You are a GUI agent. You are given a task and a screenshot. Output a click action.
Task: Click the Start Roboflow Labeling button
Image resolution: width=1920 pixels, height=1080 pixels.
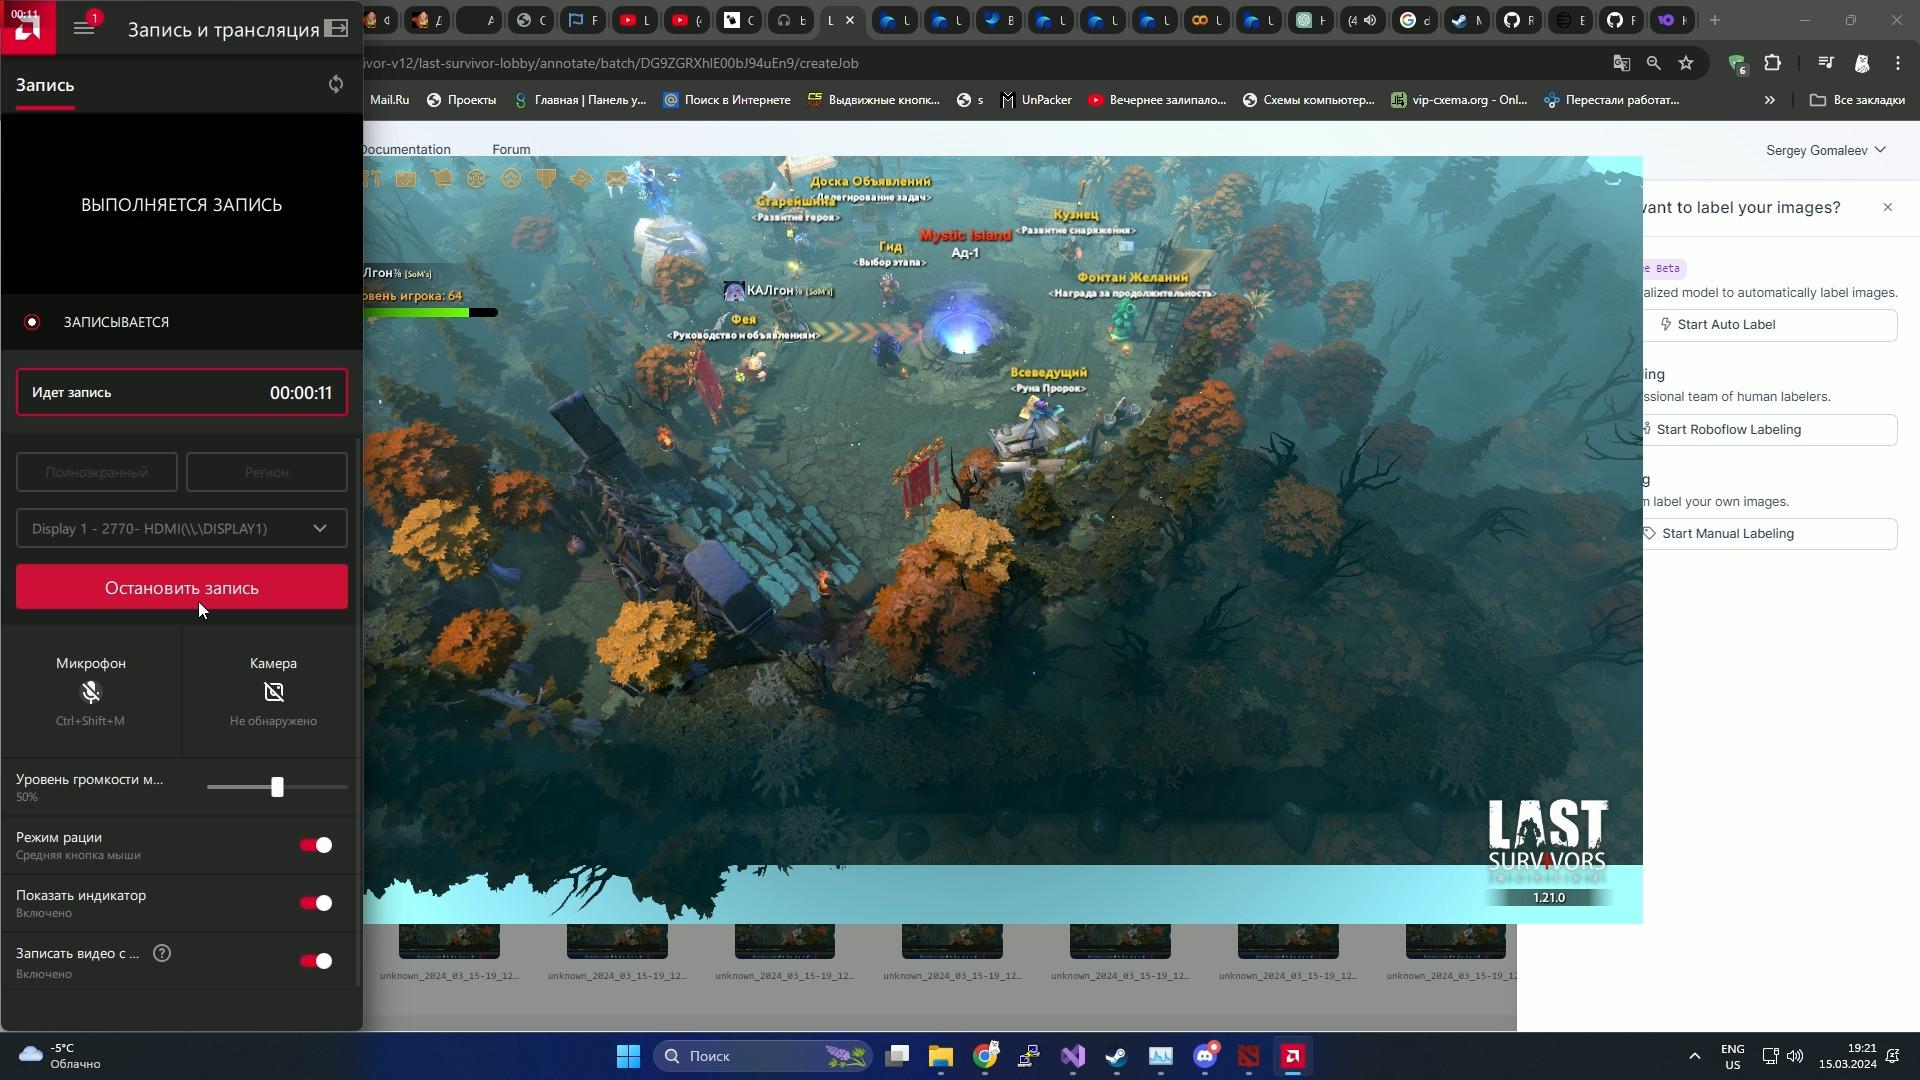click(1770, 429)
